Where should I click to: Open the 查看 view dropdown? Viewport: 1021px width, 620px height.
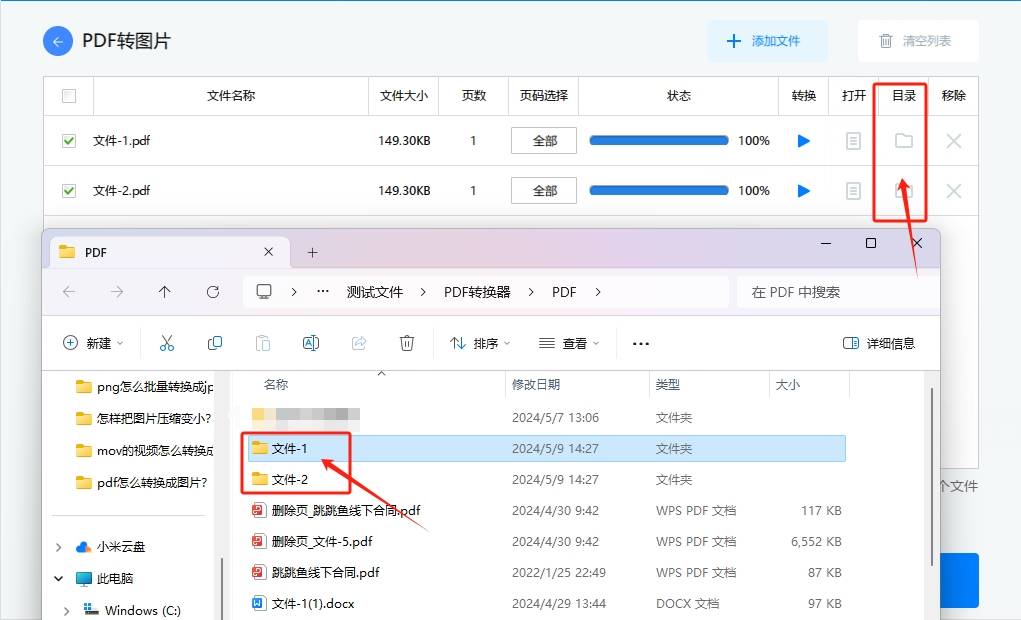pos(570,342)
